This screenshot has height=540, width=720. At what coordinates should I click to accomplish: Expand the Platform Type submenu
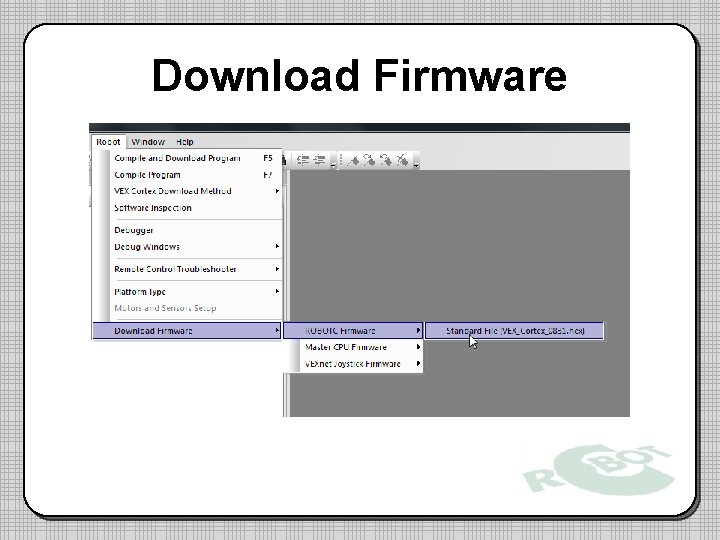coord(187,292)
